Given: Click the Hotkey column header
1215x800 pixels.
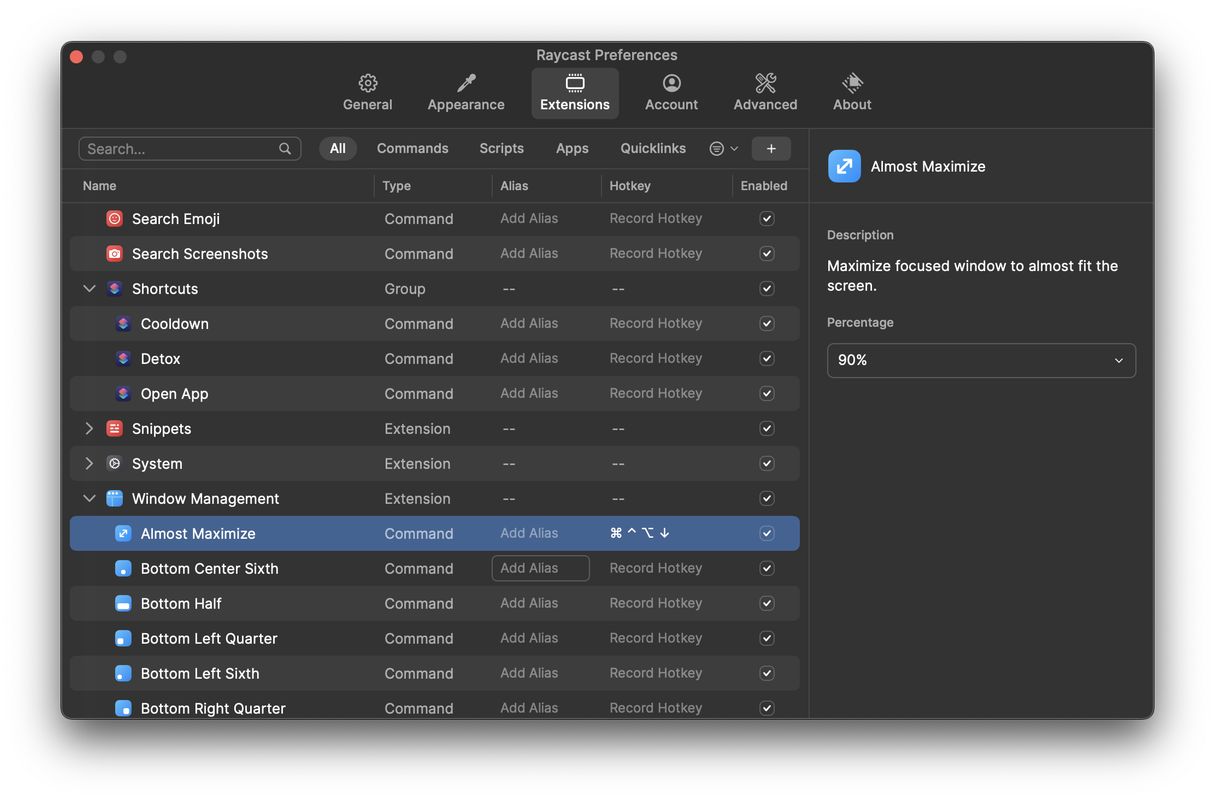Looking at the screenshot, I should coord(630,186).
